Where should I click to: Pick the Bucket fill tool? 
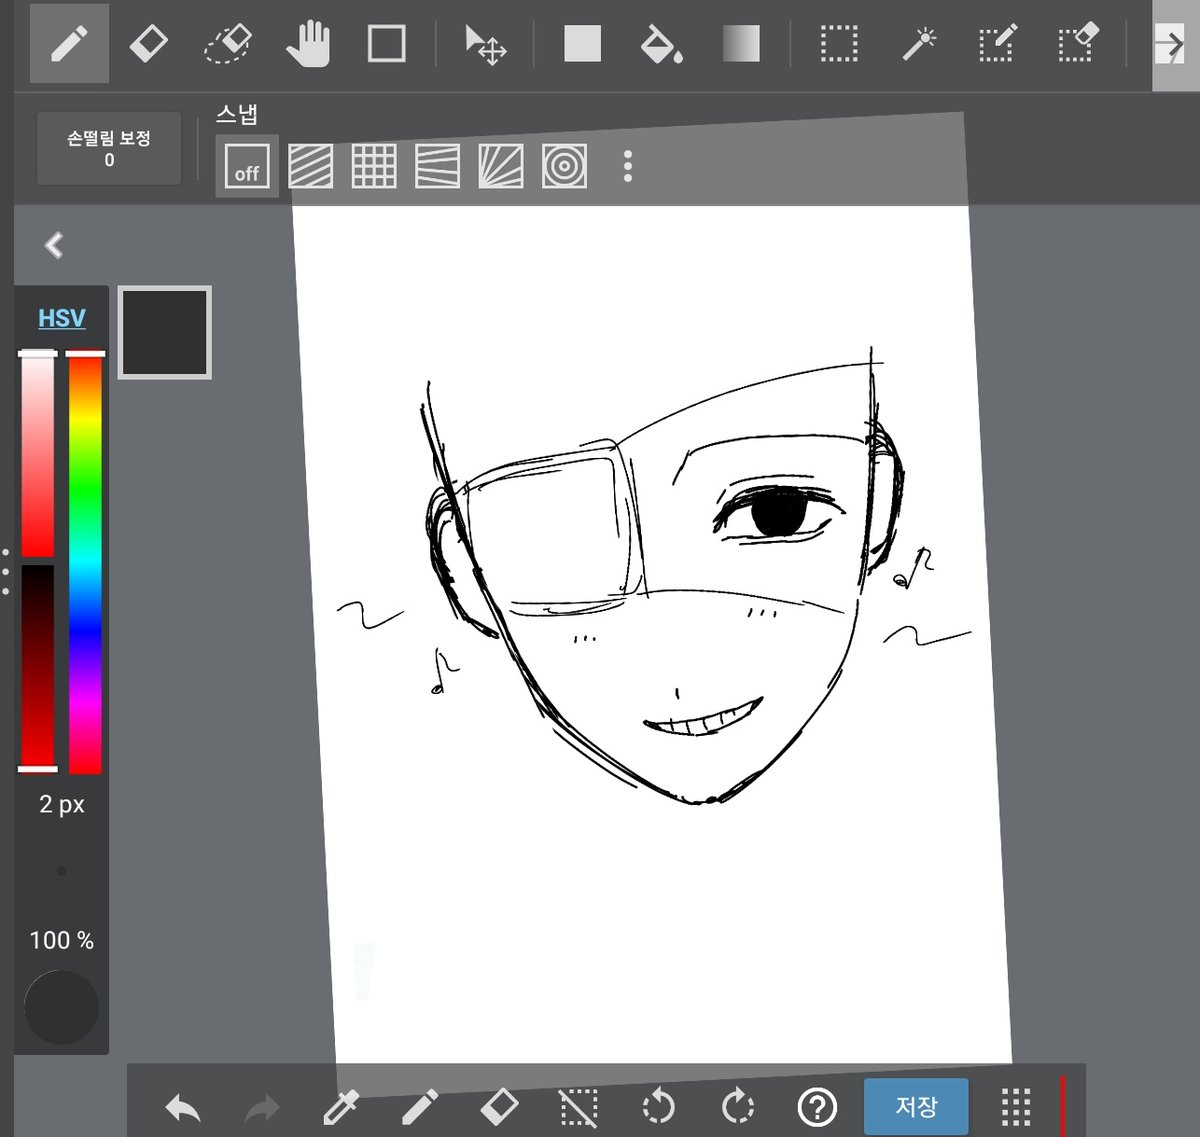(661, 44)
